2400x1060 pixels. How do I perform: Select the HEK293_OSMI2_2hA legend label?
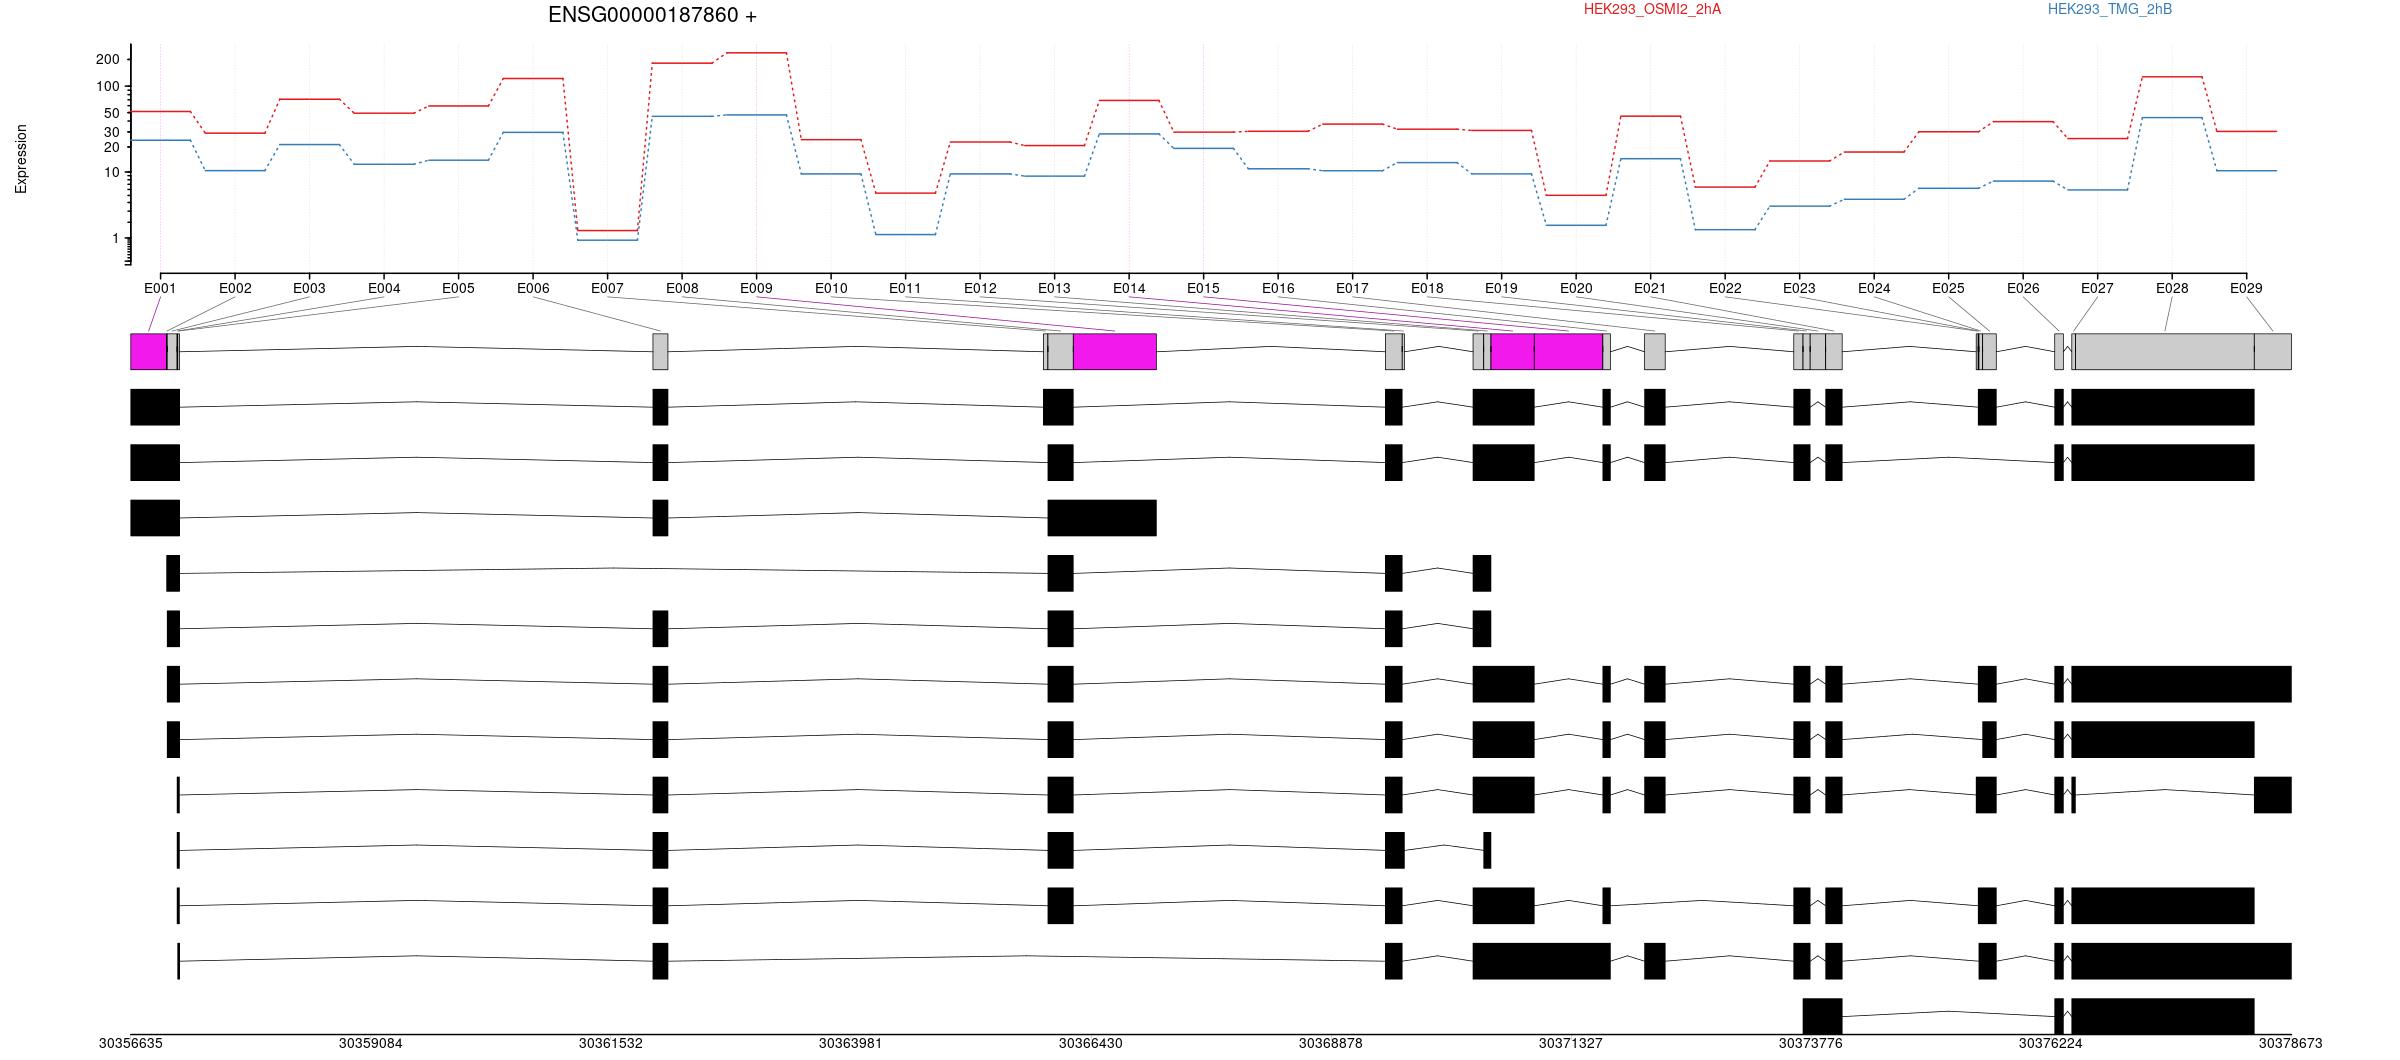(x=1652, y=9)
